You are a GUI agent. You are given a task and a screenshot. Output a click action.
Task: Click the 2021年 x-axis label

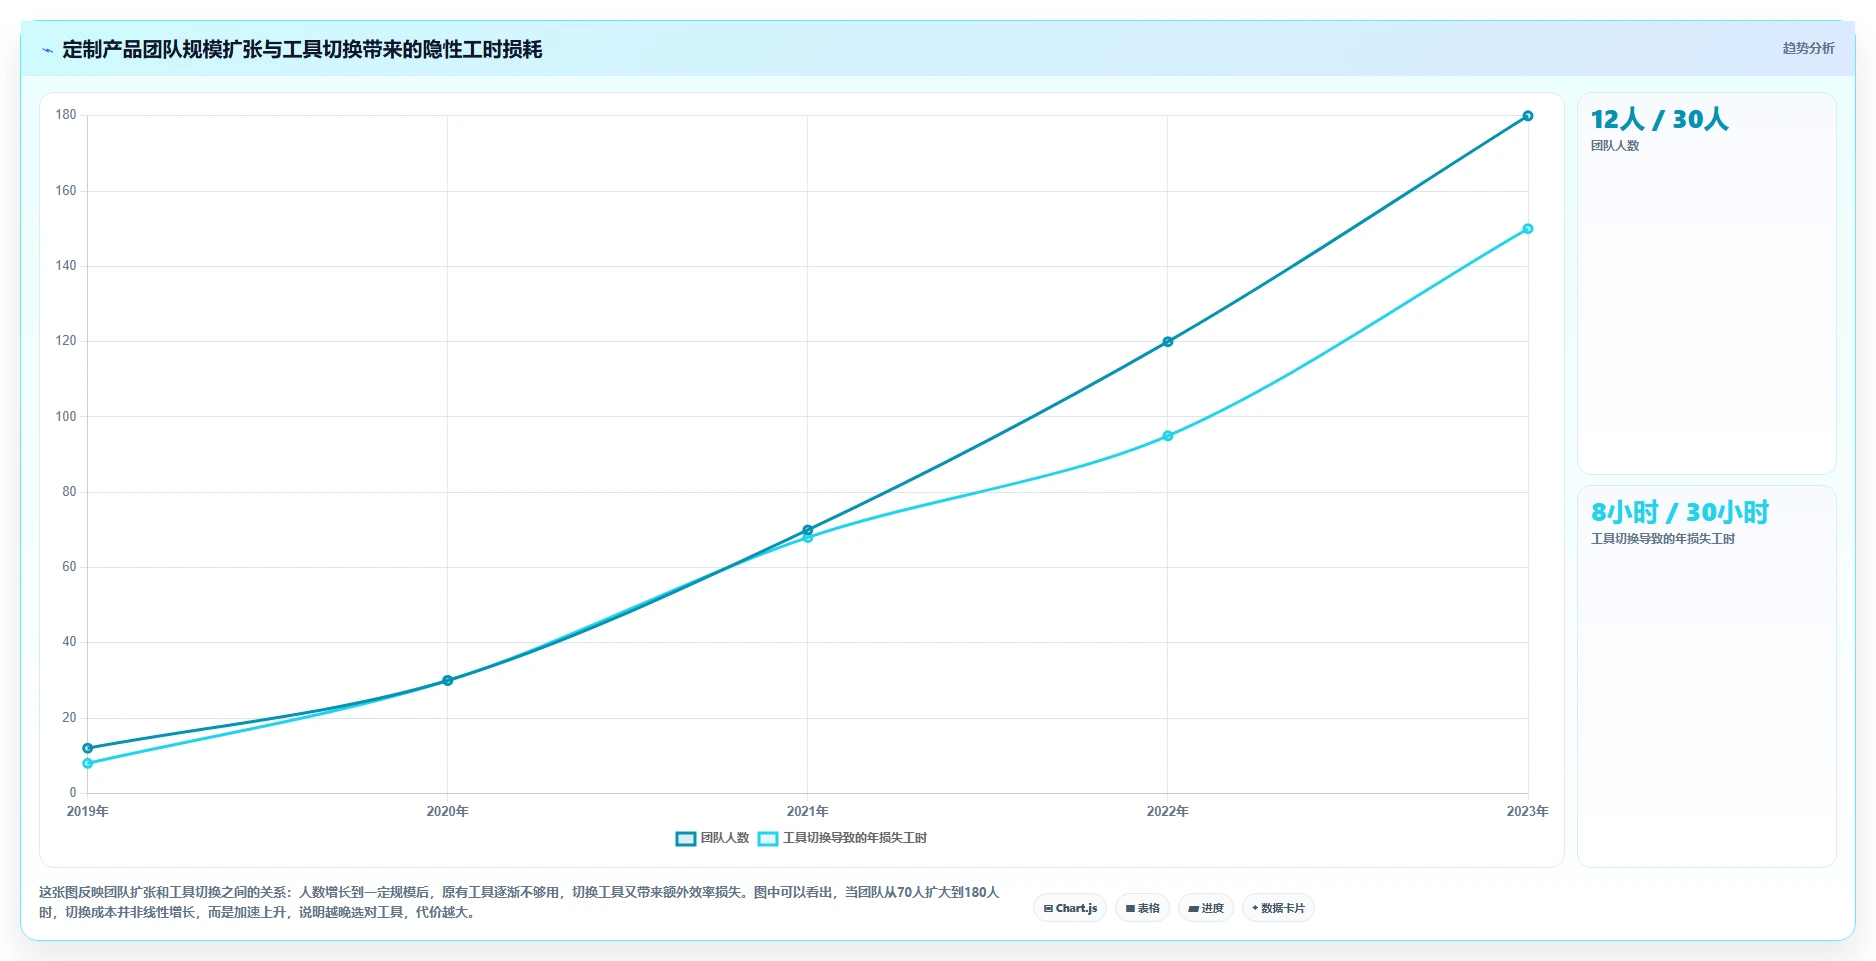[807, 811]
